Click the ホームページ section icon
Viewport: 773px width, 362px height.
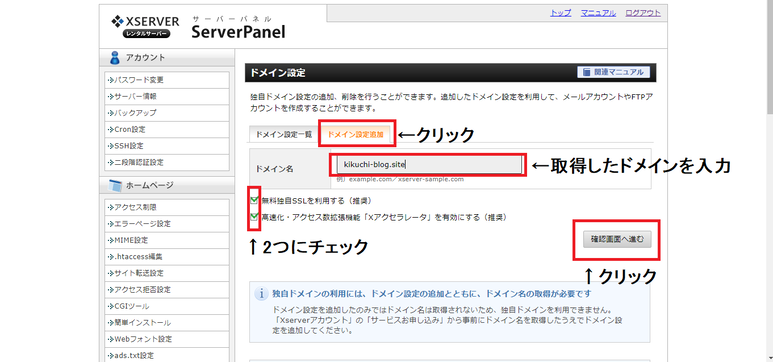115,186
